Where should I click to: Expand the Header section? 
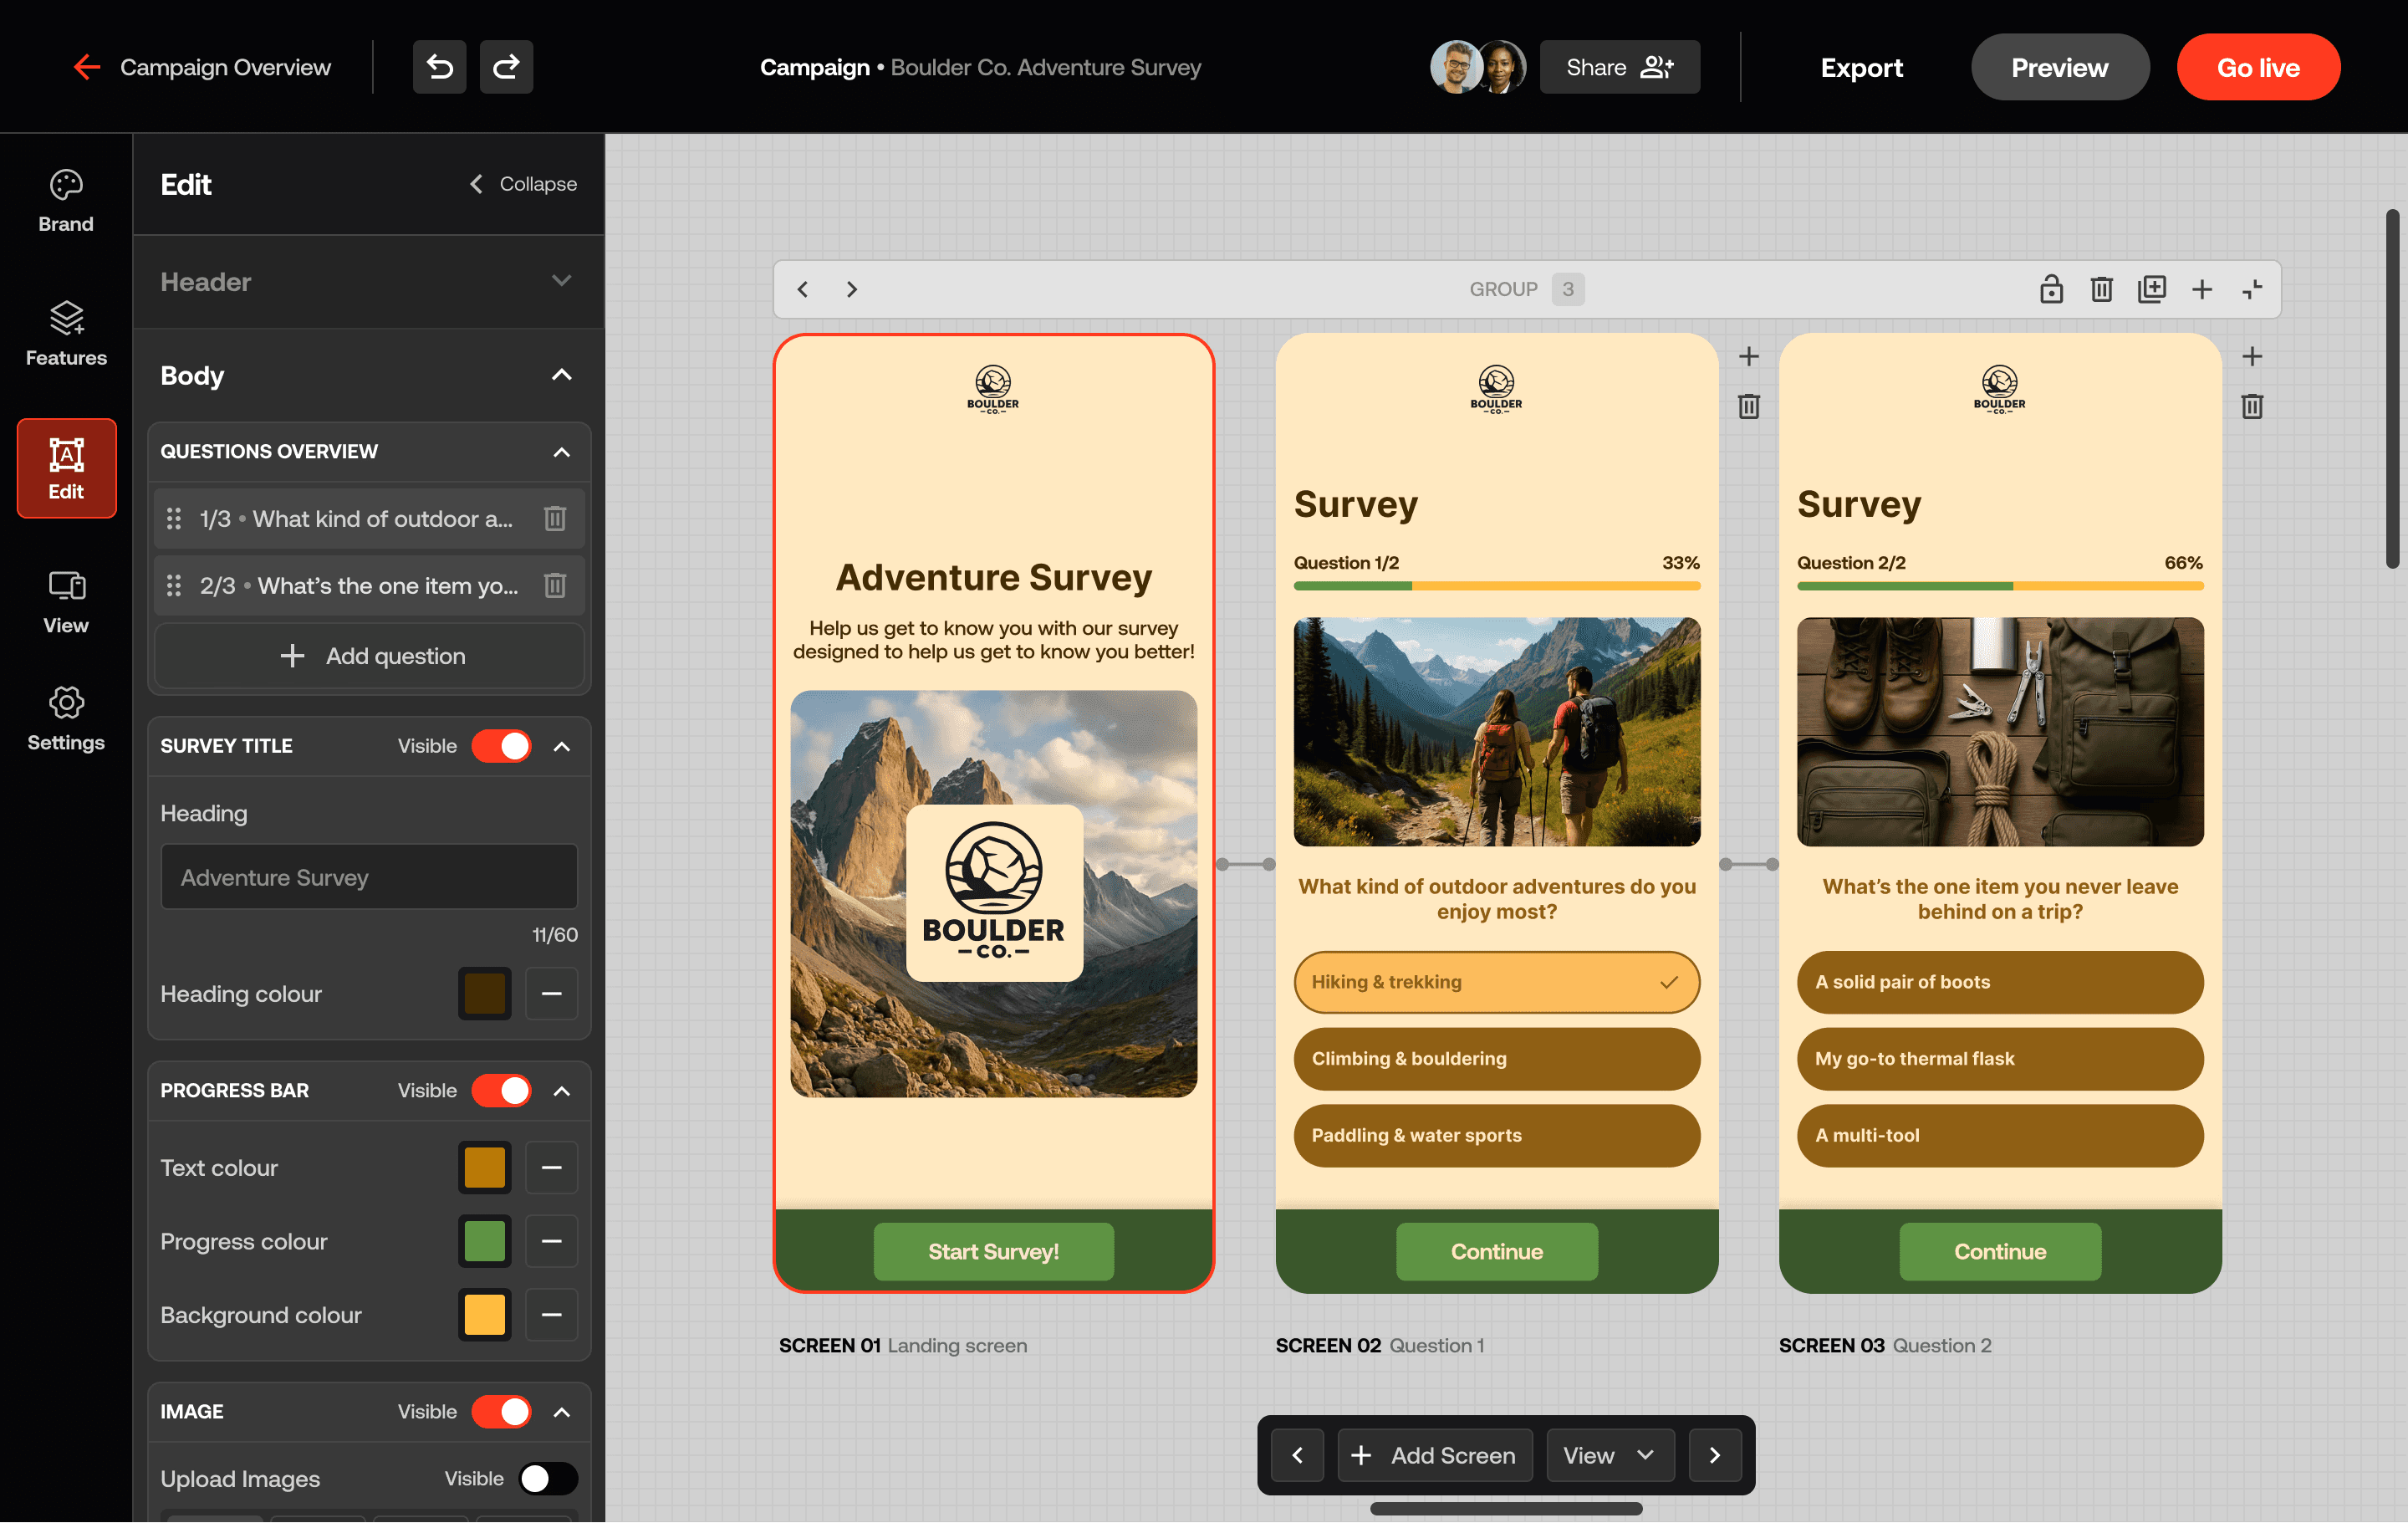point(561,281)
